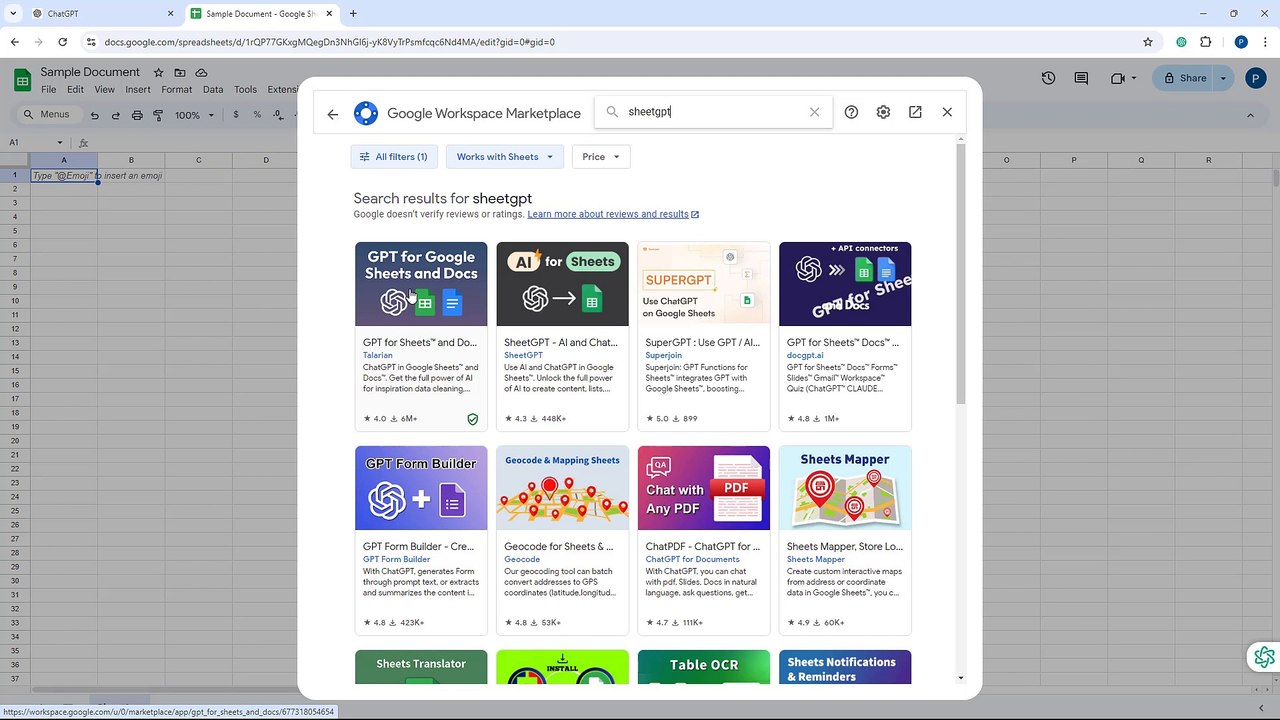This screenshot has width=1280, height=720.
Task: Click the Marketplace results scrollbar
Action: 961,275
